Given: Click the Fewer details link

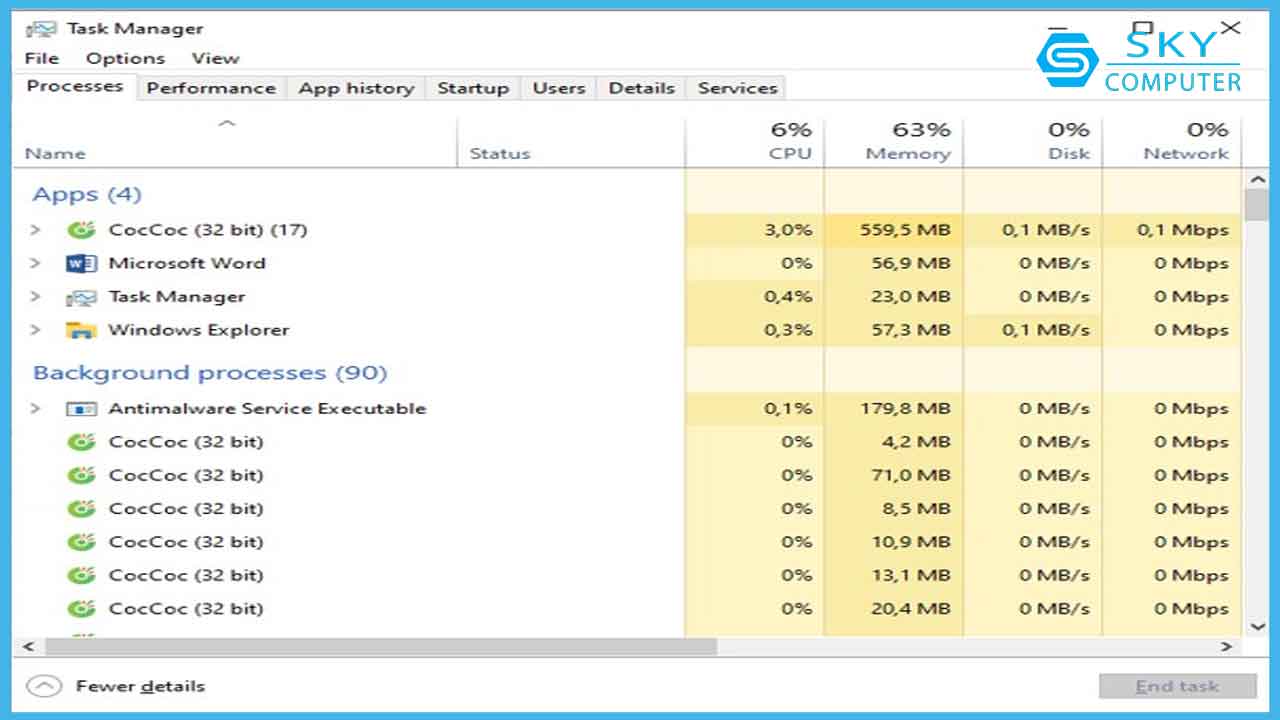Looking at the screenshot, I should coord(140,687).
